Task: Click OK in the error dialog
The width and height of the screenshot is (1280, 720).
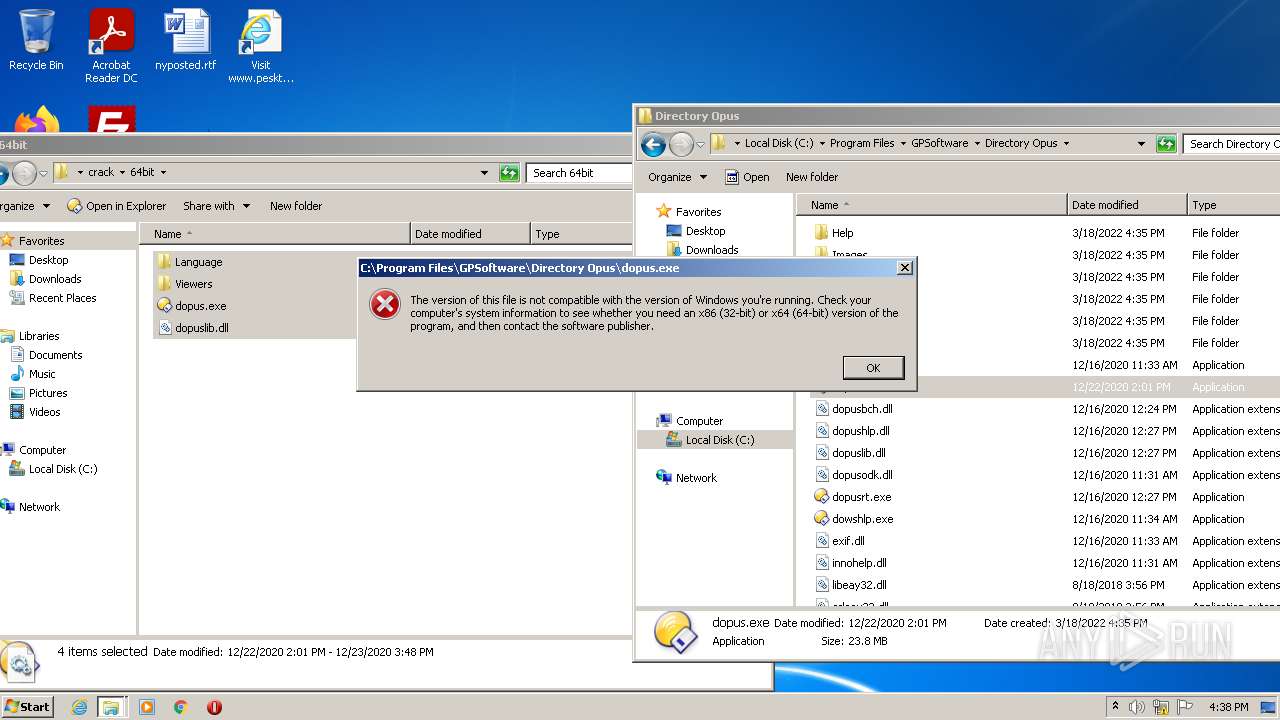Action: click(873, 367)
